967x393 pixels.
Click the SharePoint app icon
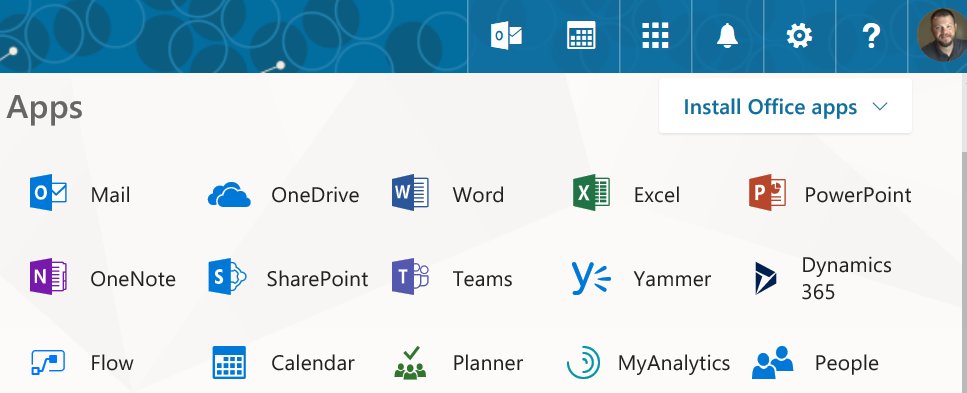[x=227, y=276]
